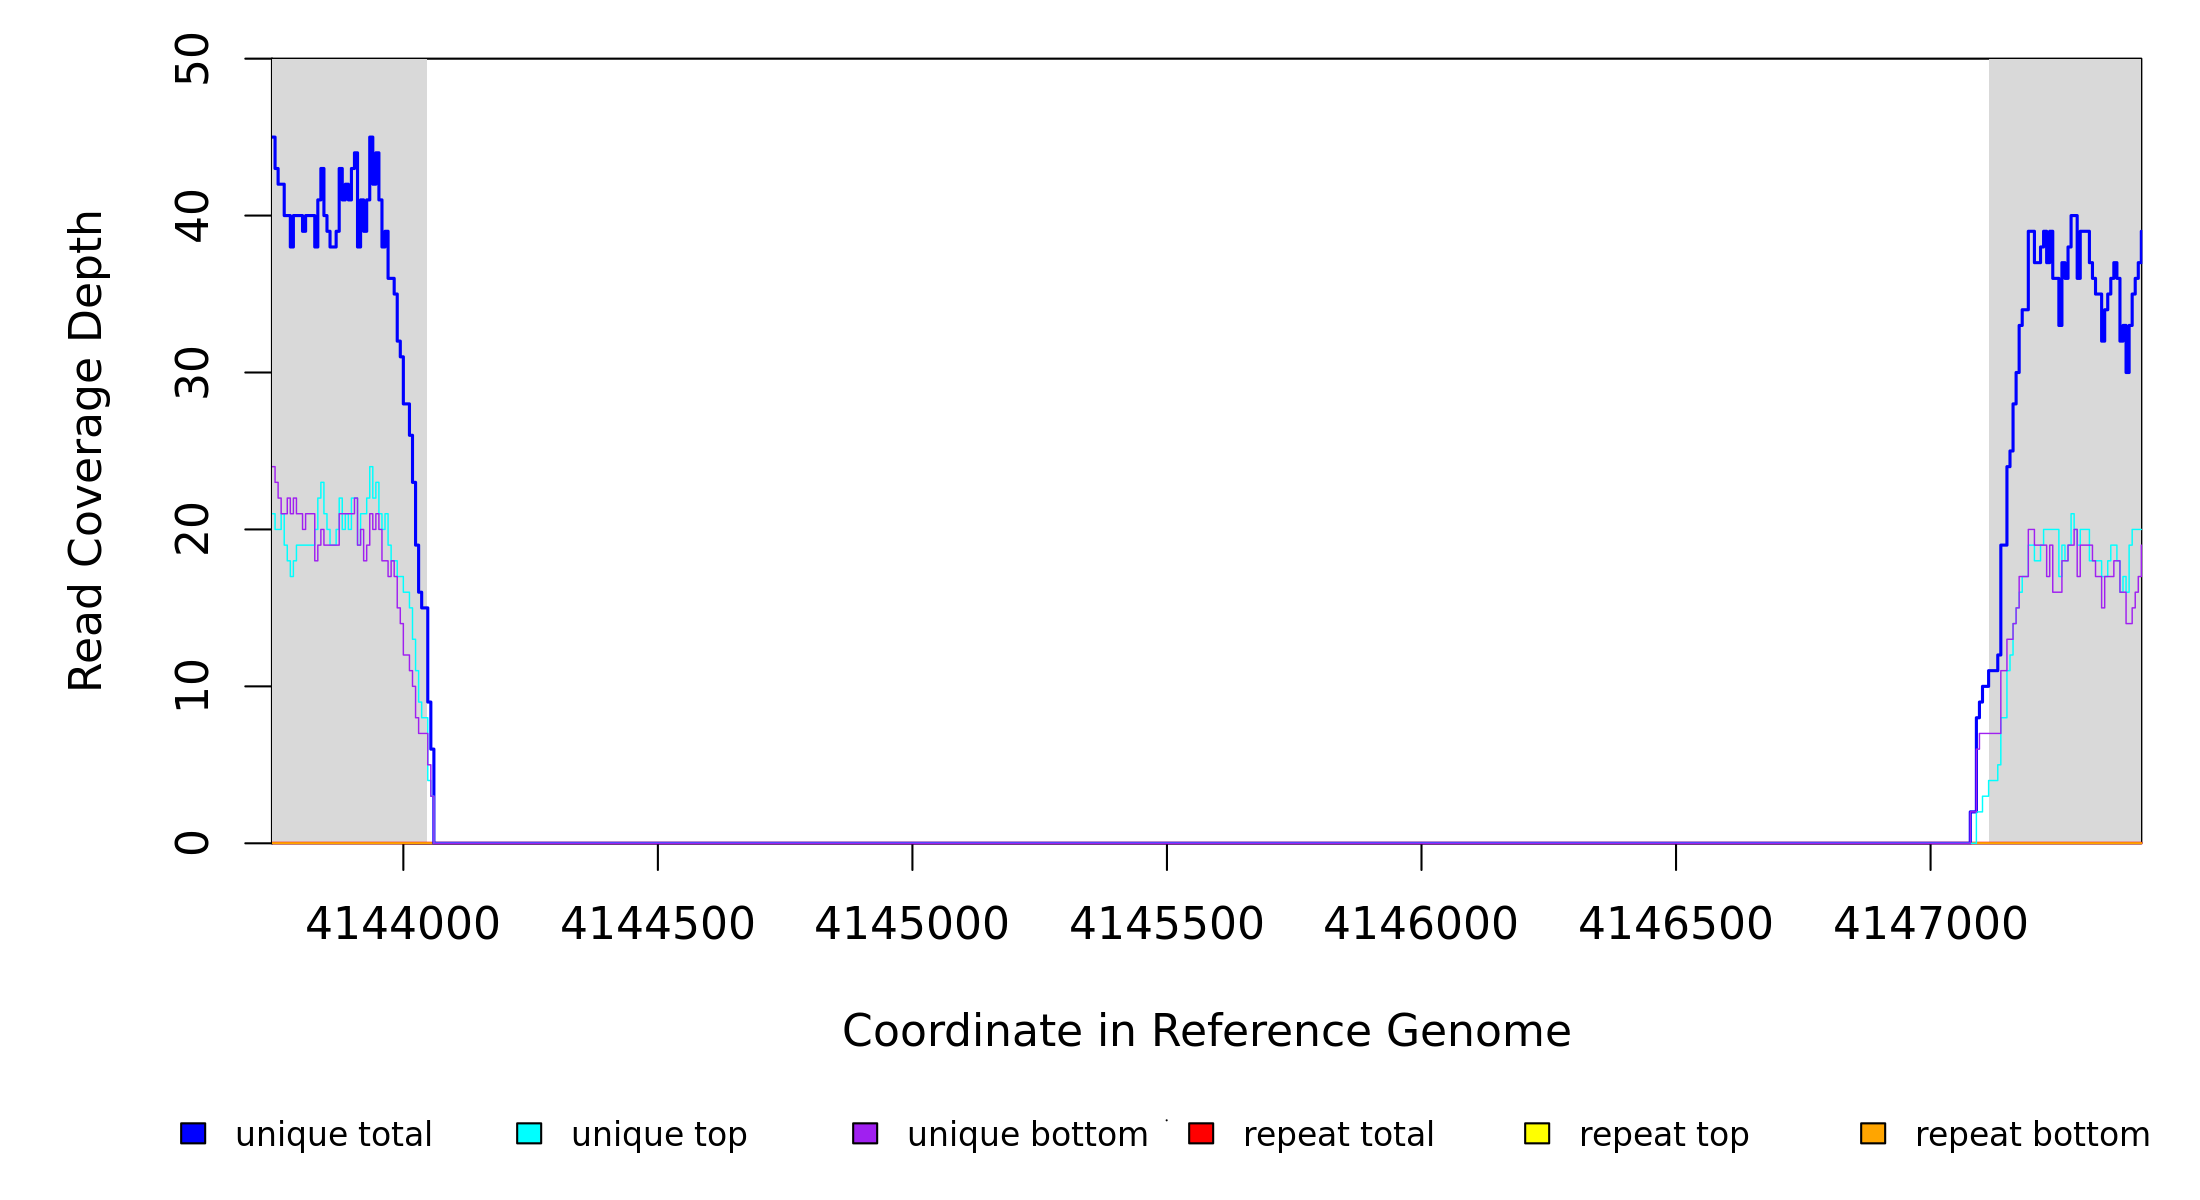This screenshot has width=2200, height=1200.
Task: Click the x-axis tick label 4147000
Action: (1930, 924)
